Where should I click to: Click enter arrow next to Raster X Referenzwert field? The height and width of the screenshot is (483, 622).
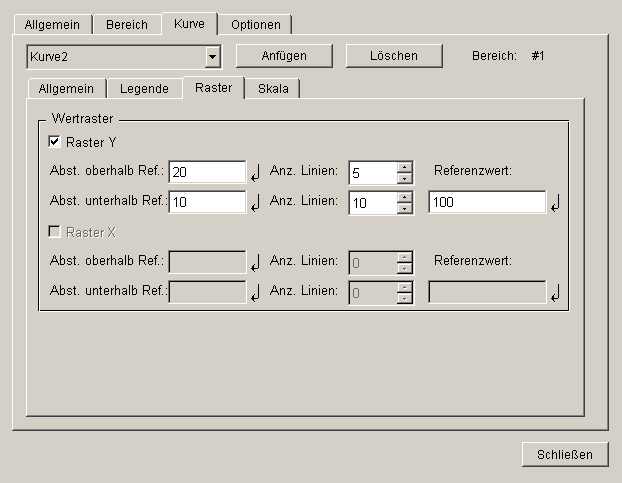pos(555,293)
